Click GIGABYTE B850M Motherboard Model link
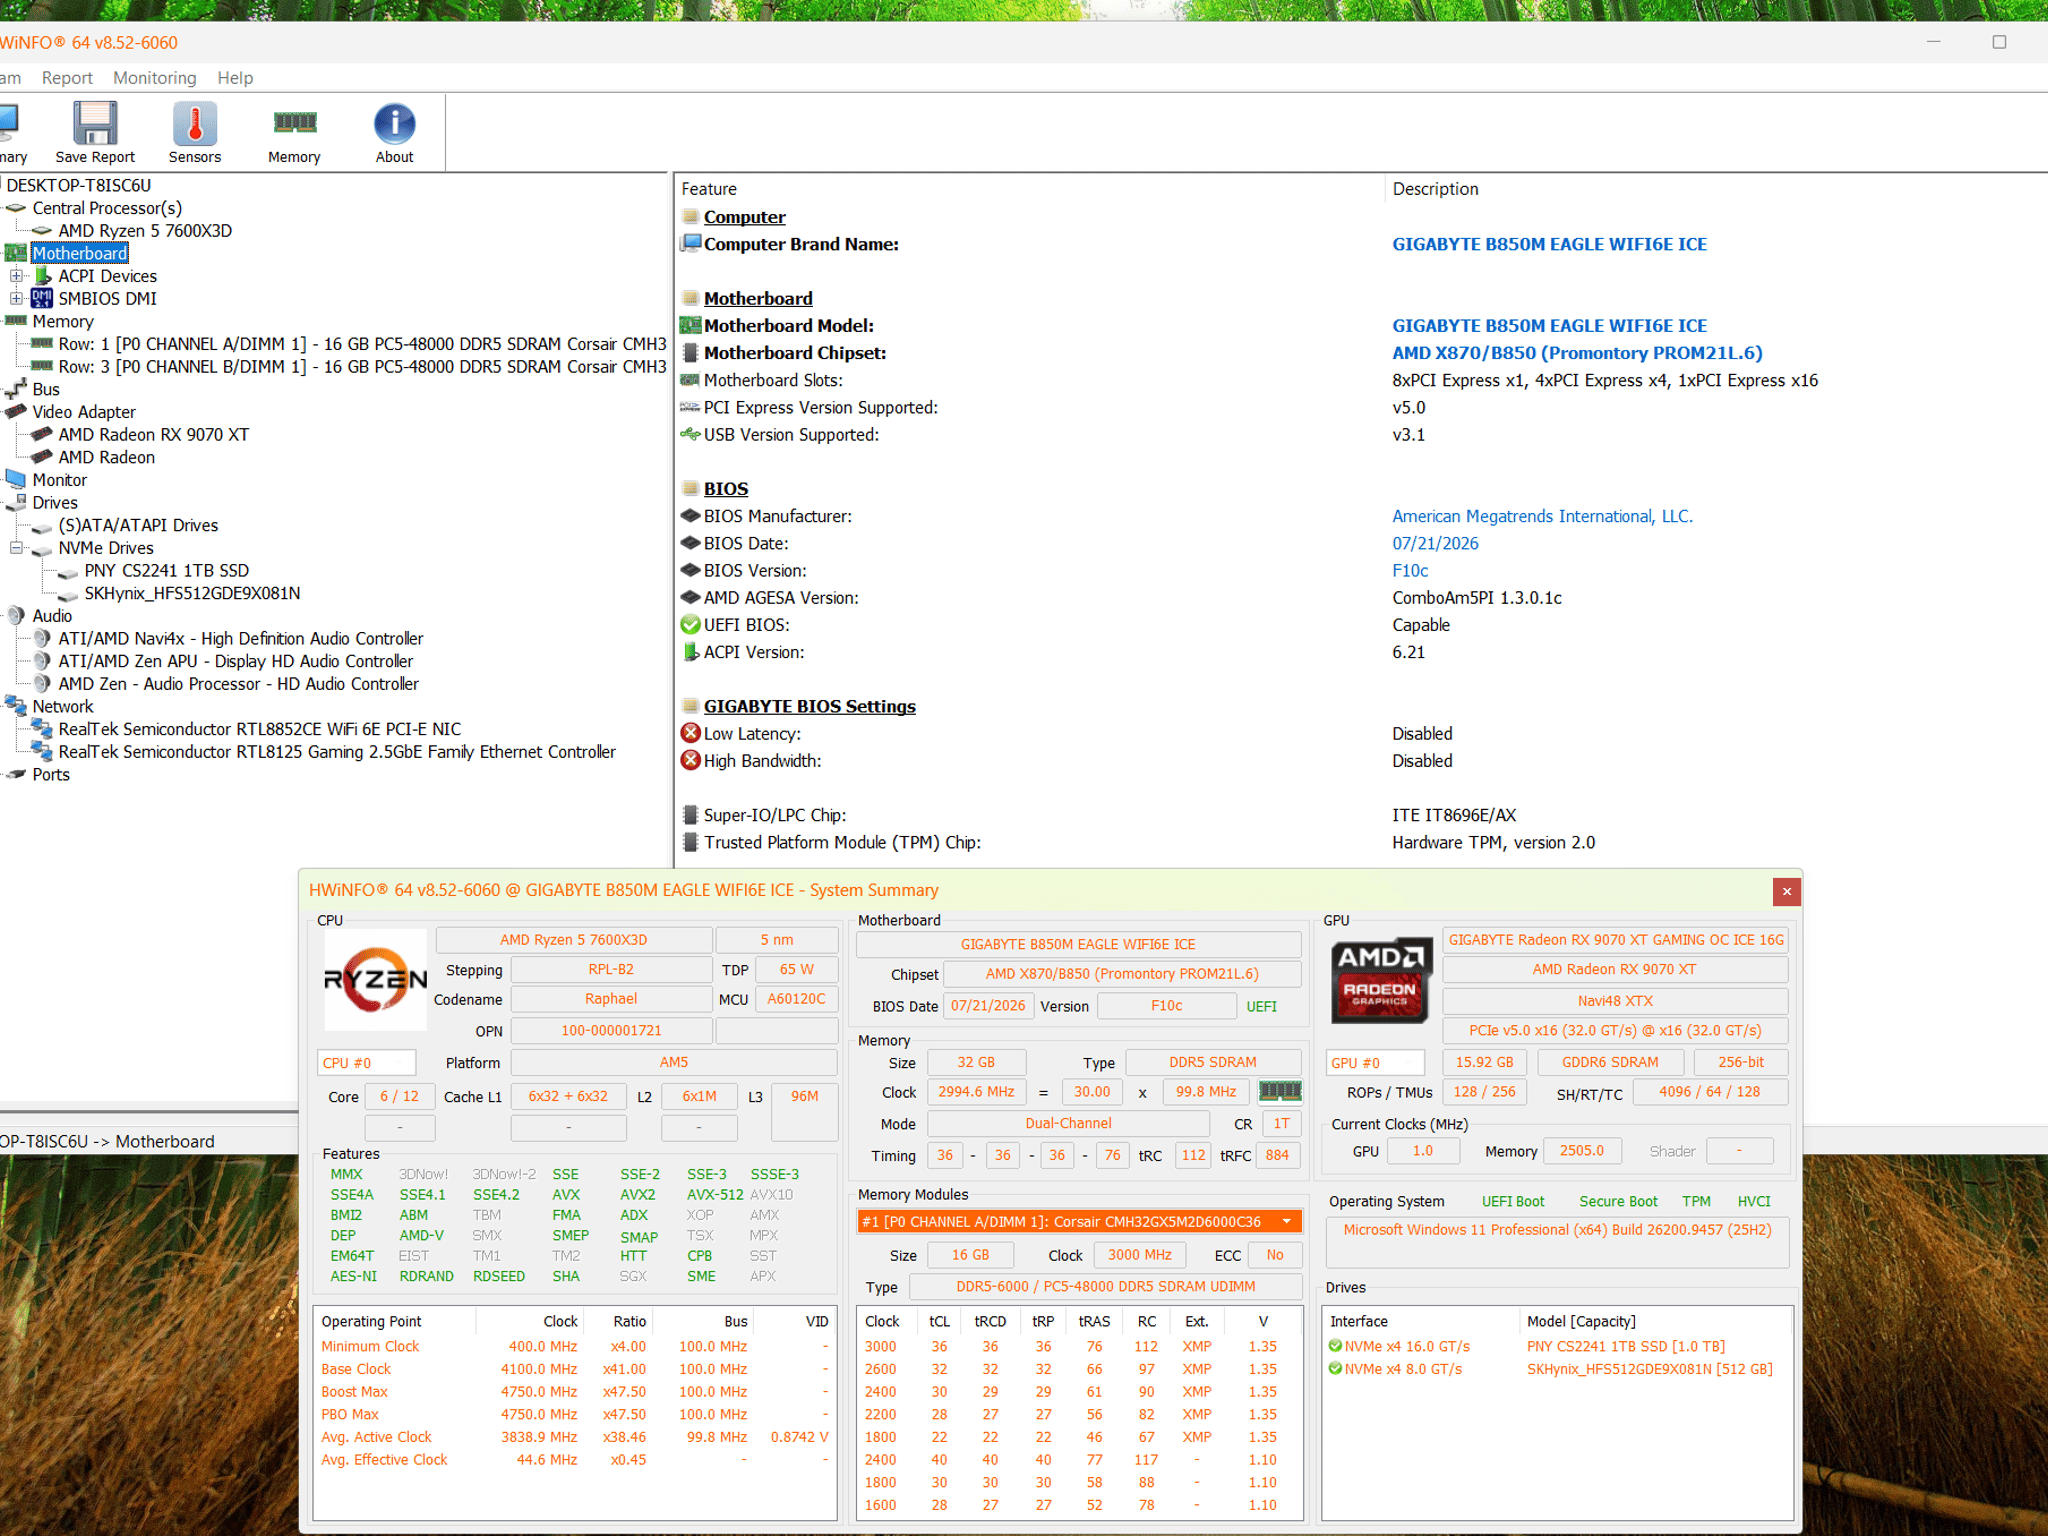This screenshot has height=1536, width=2048. pyautogui.click(x=1549, y=326)
